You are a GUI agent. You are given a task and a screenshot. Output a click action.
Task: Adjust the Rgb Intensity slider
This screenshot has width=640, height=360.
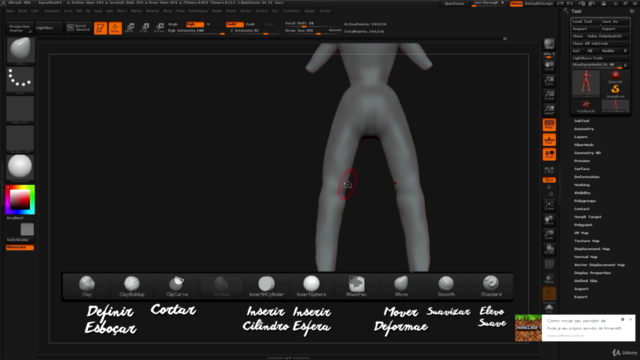[196, 31]
